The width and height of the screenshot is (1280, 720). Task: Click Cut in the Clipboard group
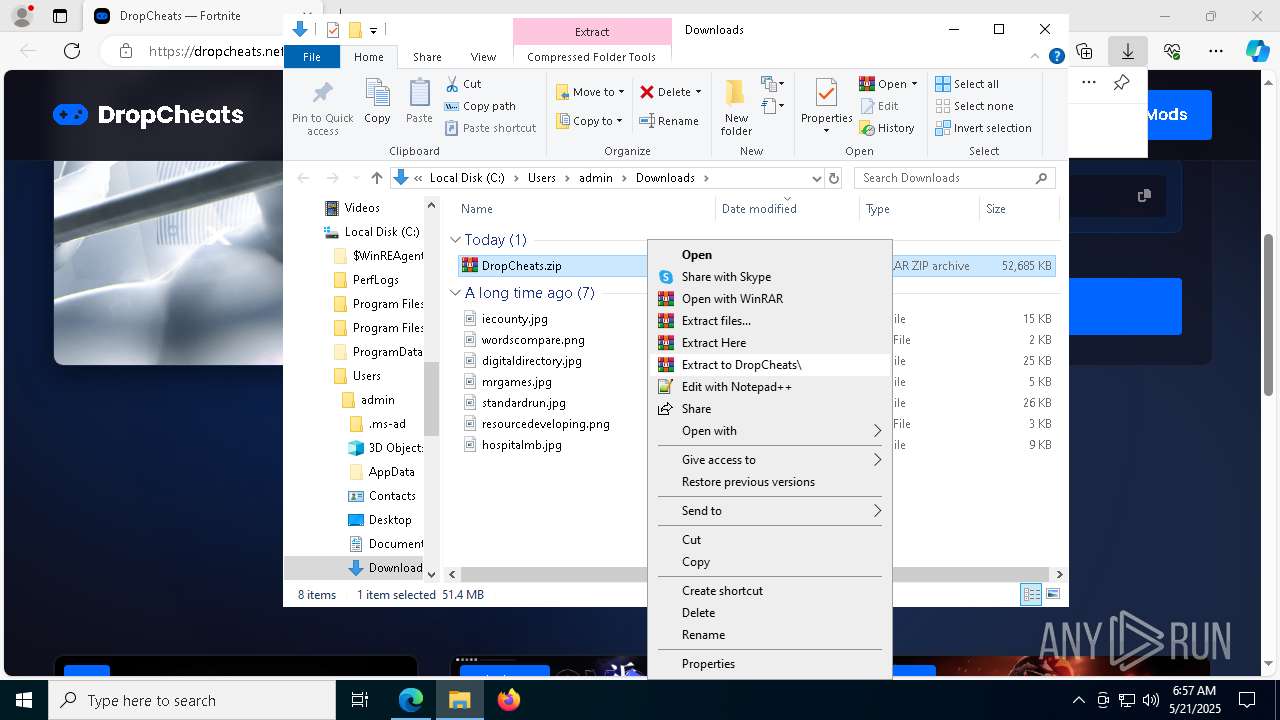(x=463, y=84)
